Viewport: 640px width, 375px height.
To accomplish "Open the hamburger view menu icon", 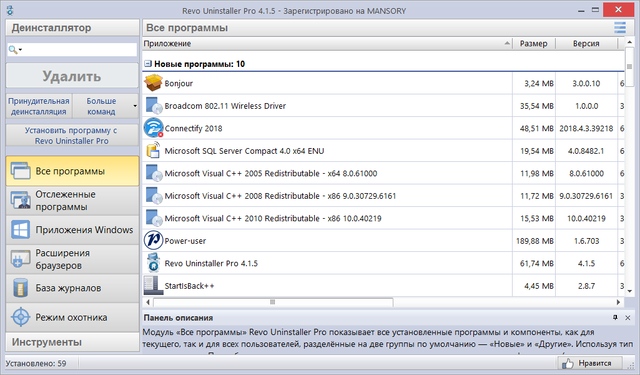I will 620,27.
